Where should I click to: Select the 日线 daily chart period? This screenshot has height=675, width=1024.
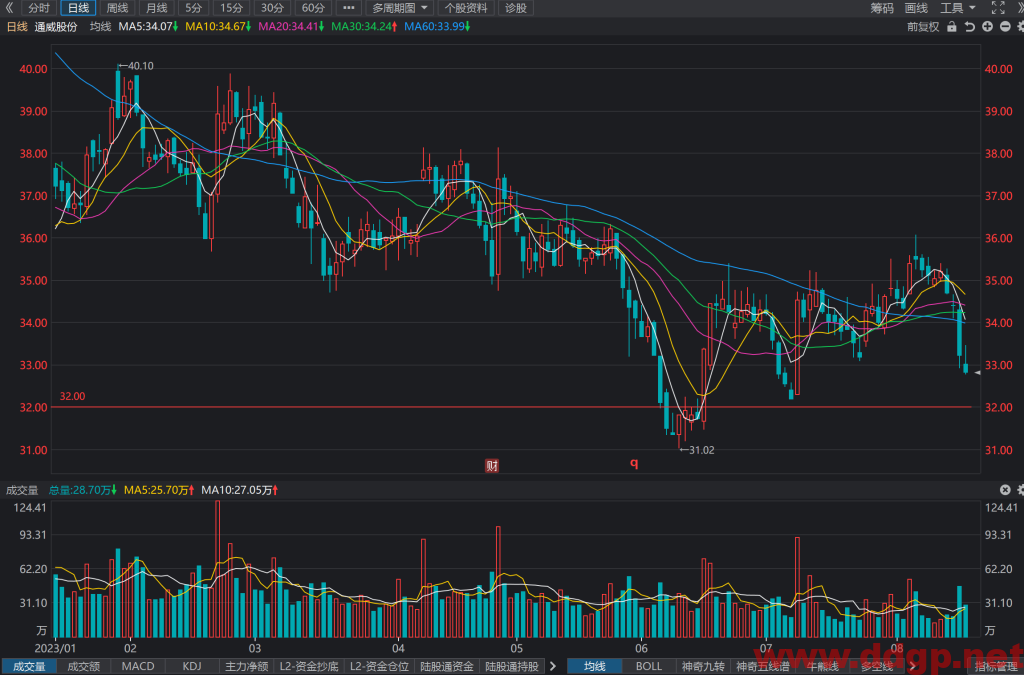tap(78, 8)
